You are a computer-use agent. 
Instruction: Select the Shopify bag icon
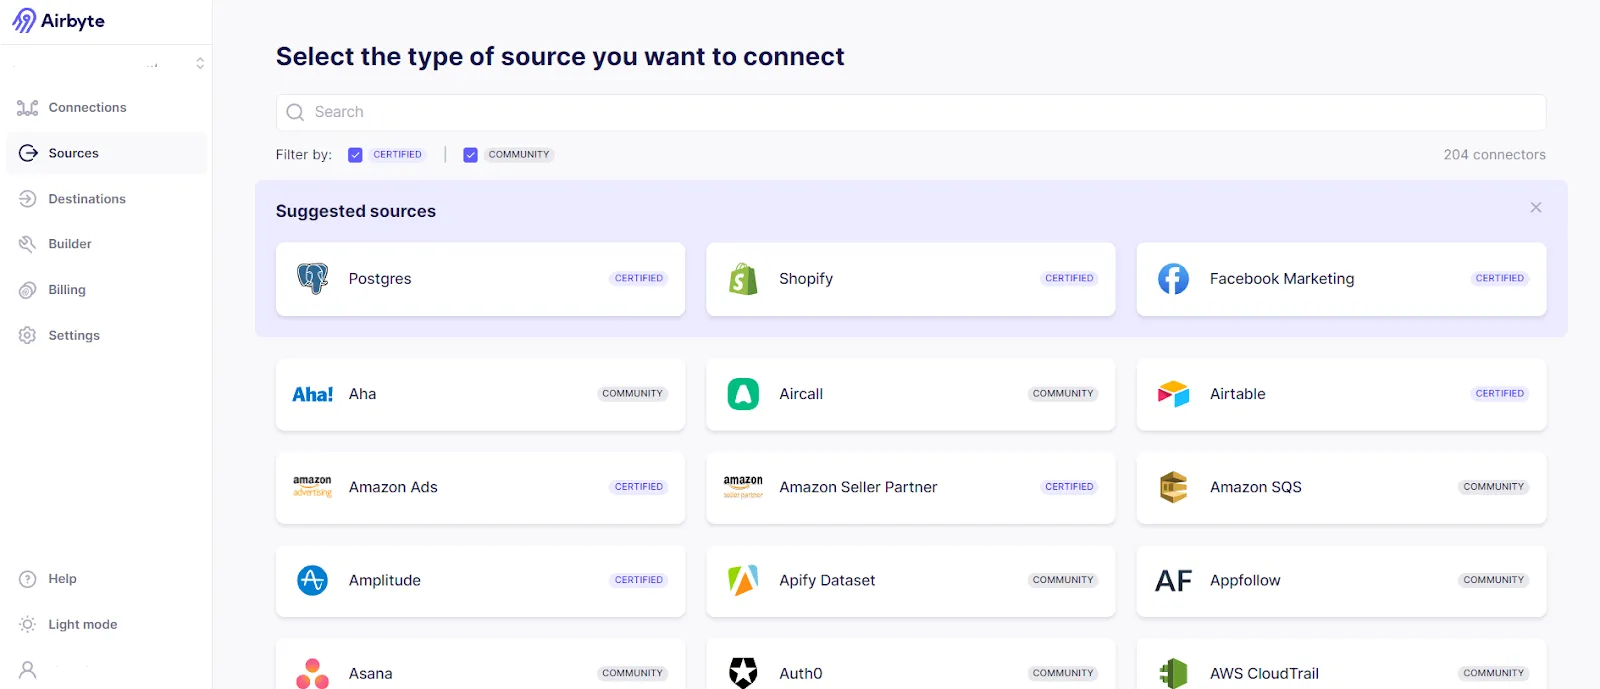point(743,279)
